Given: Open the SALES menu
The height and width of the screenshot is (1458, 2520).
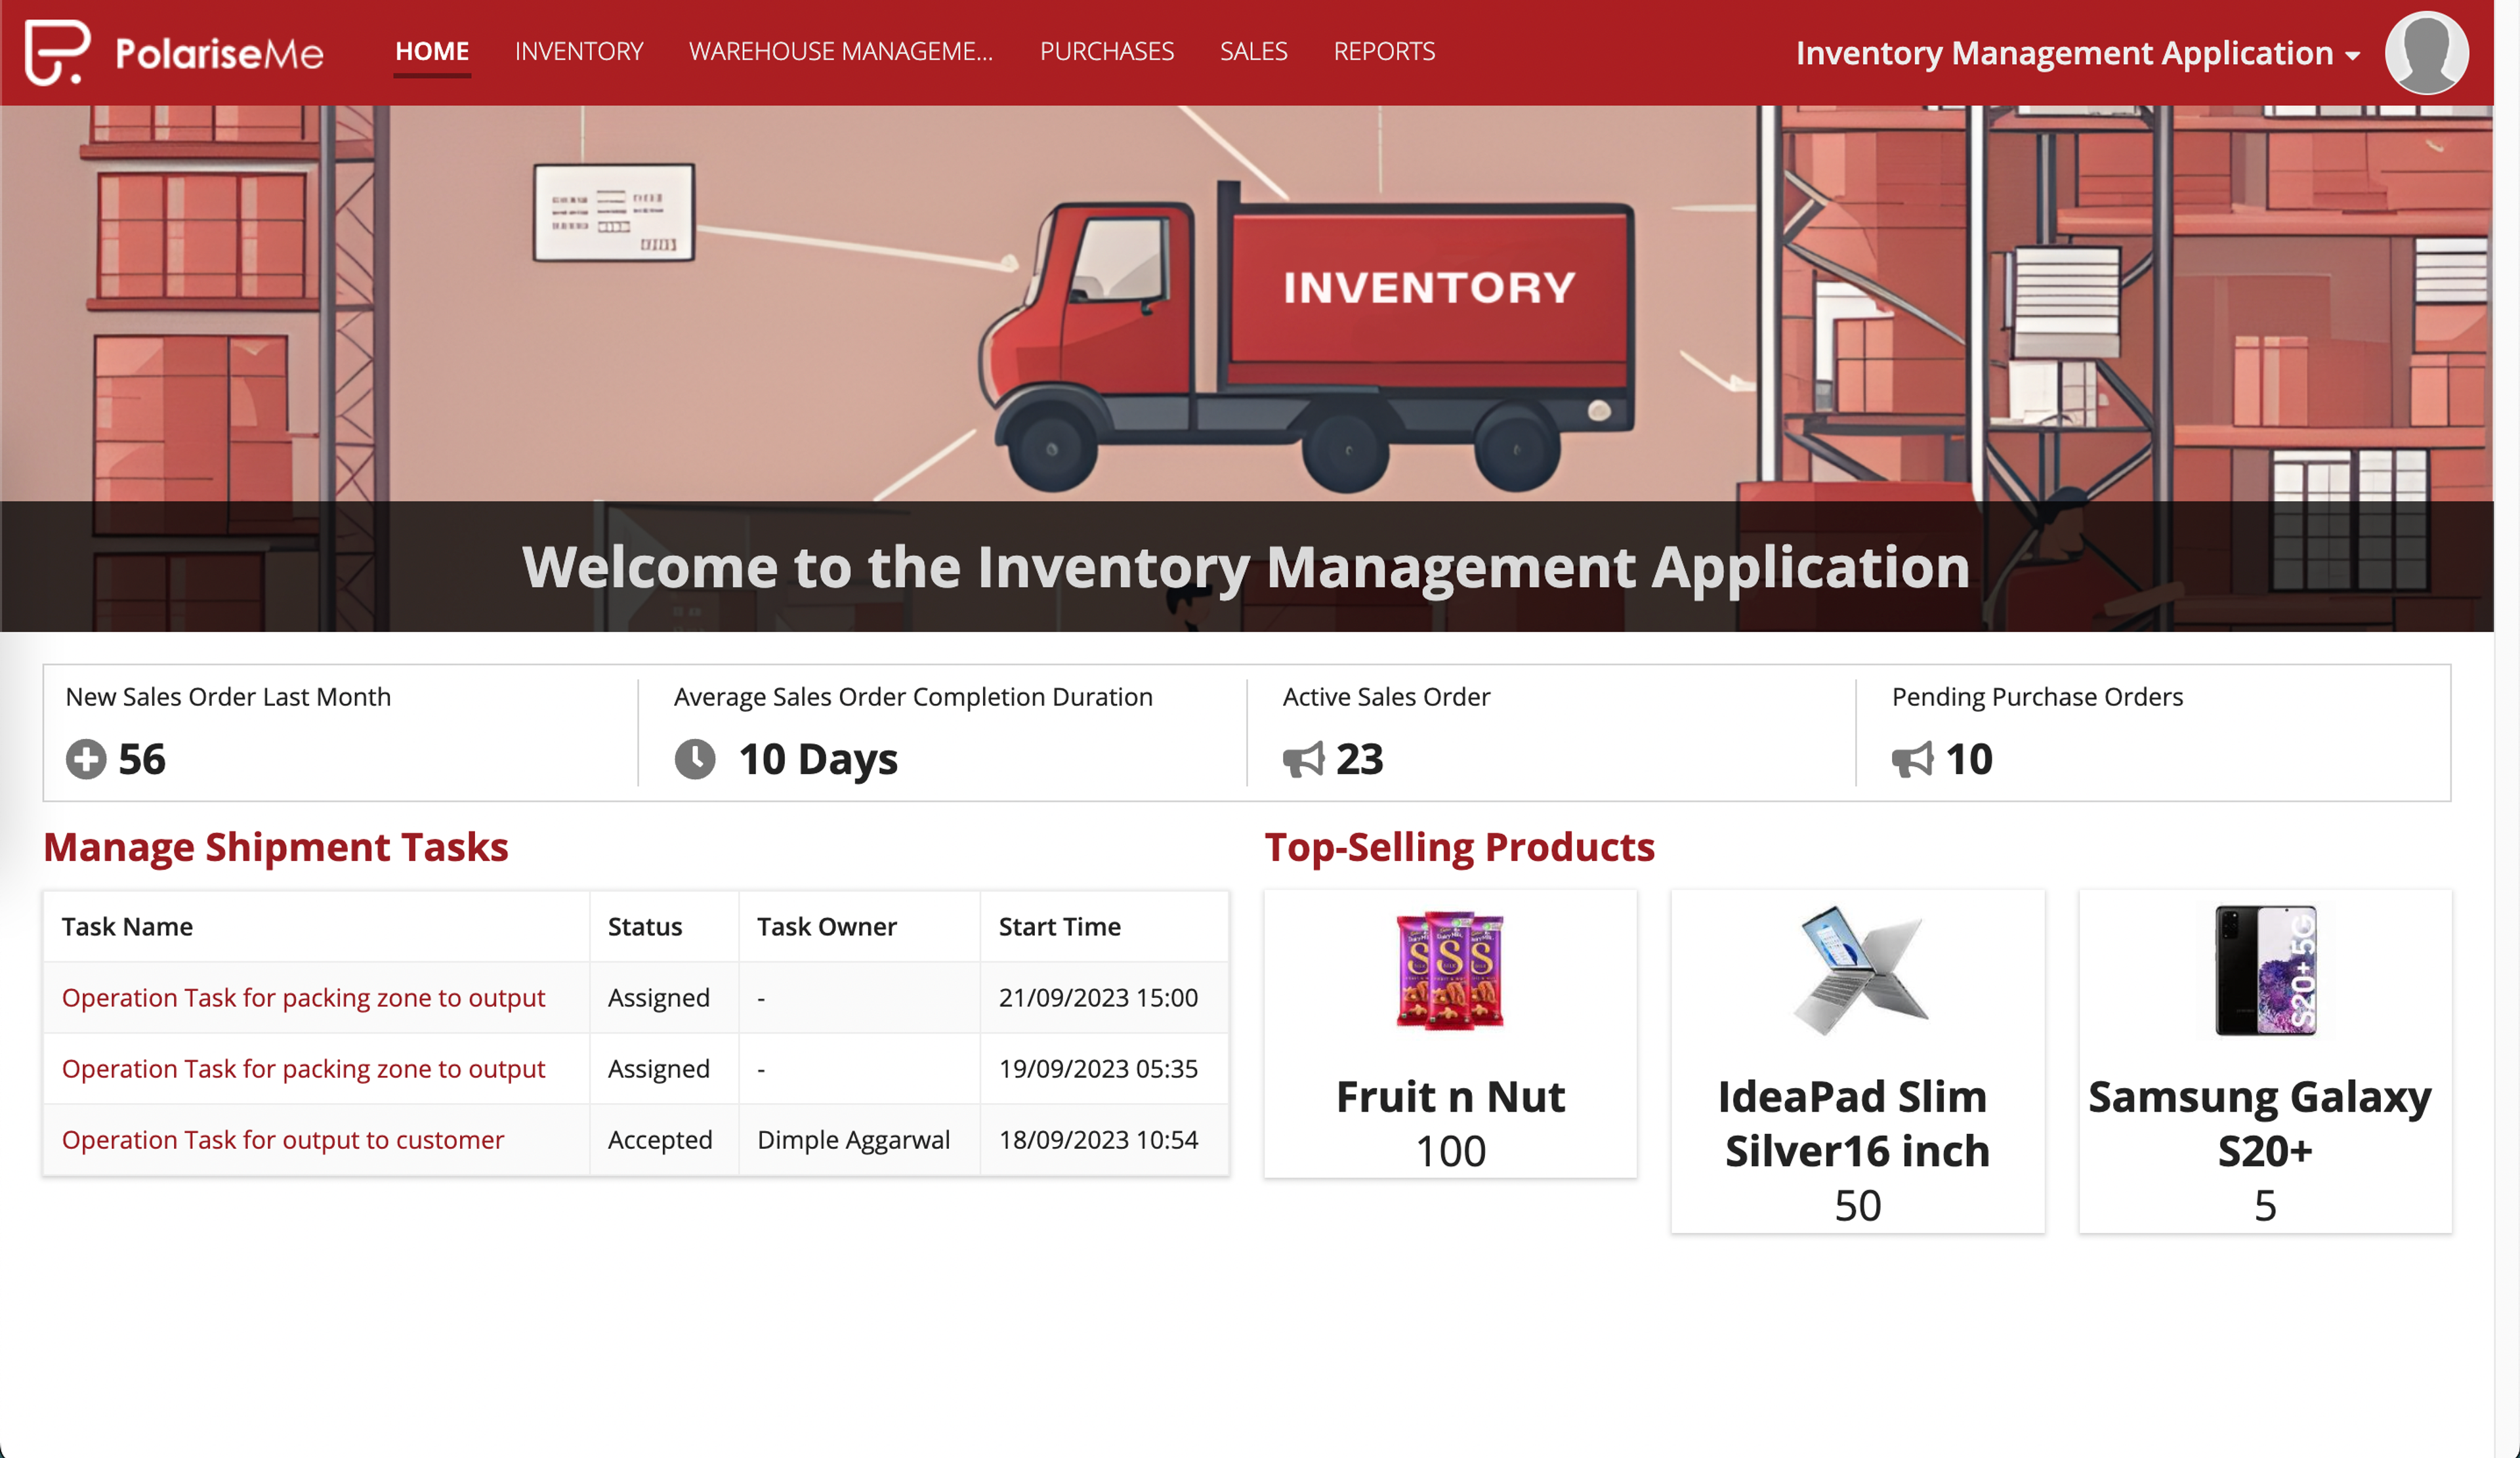Looking at the screenshot, I should [x=1254, y=51].
